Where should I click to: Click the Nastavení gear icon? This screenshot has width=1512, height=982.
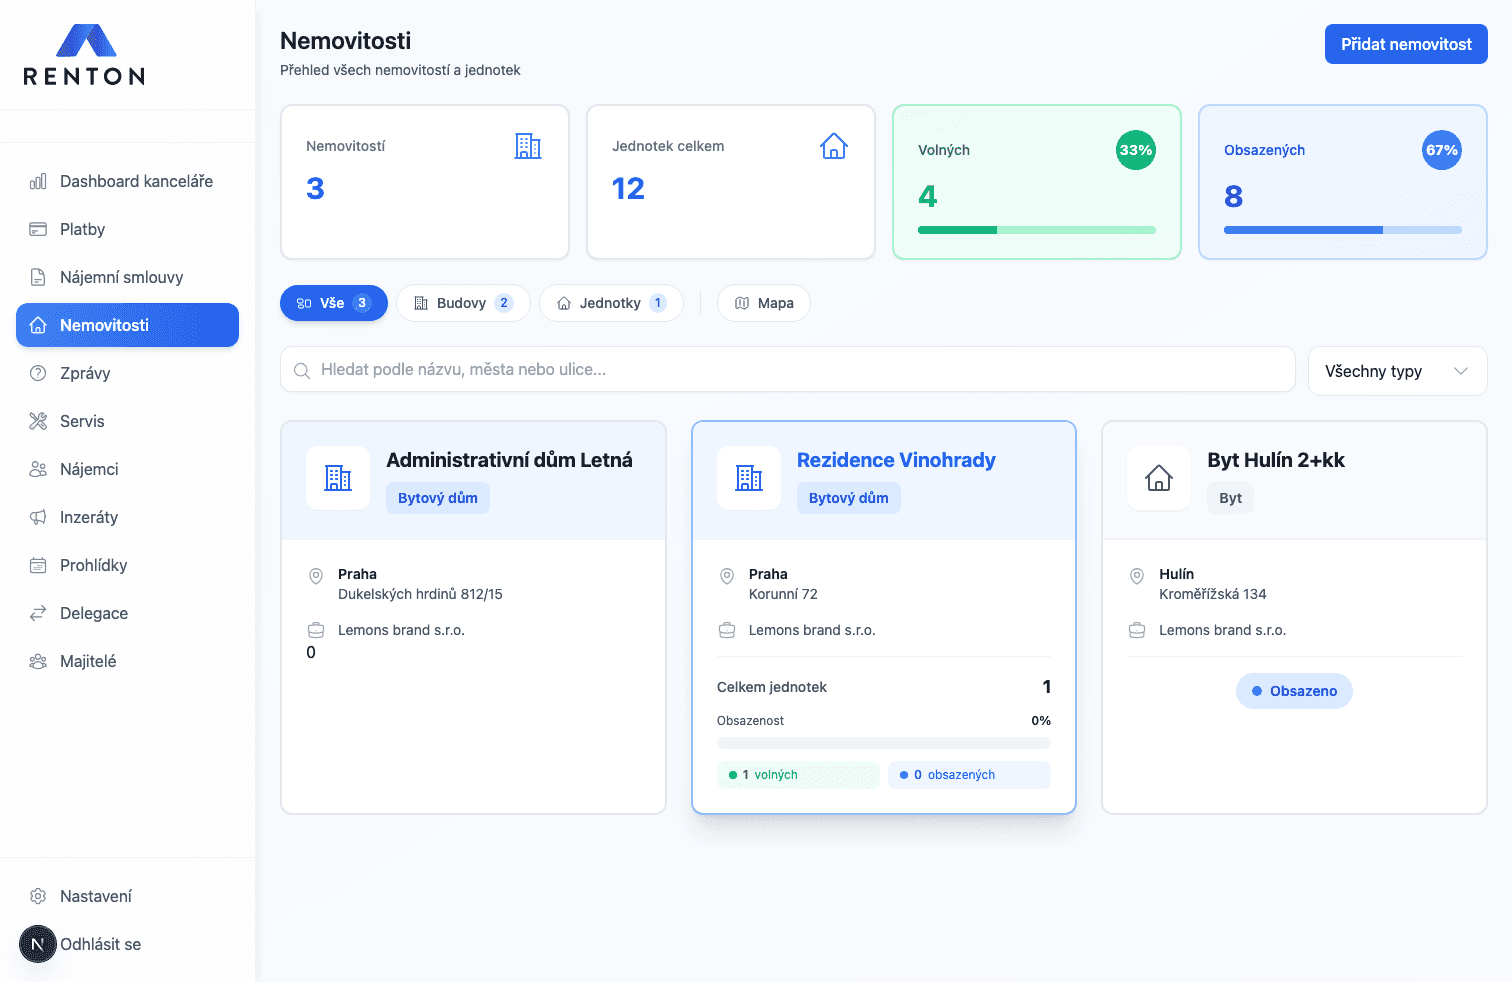point(38,896)
